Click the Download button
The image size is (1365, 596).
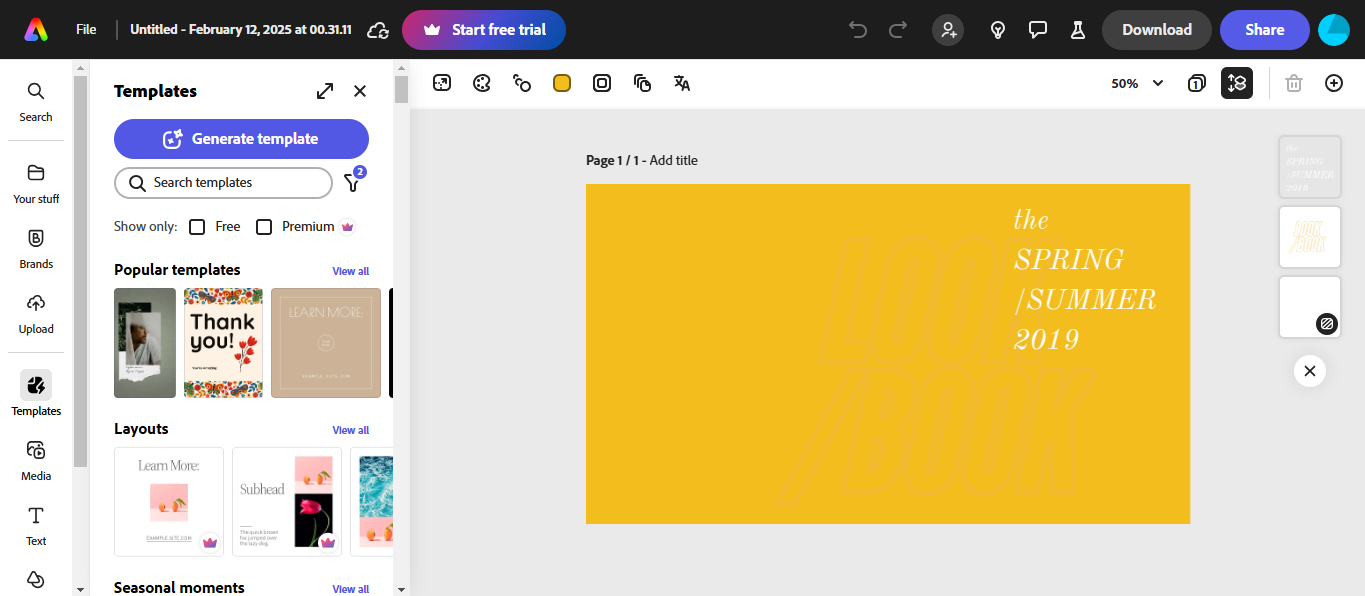[x=1157, y=30]
